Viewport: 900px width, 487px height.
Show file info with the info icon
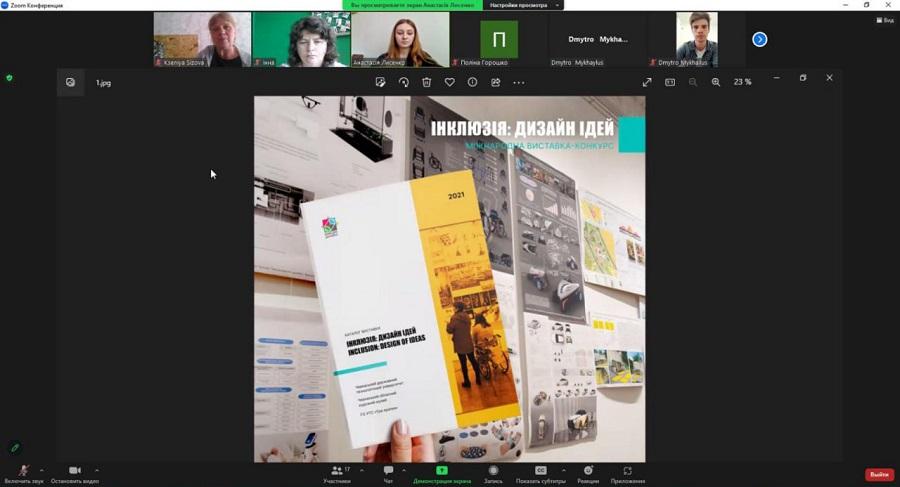pyautogui.click(x=472, y=83)
